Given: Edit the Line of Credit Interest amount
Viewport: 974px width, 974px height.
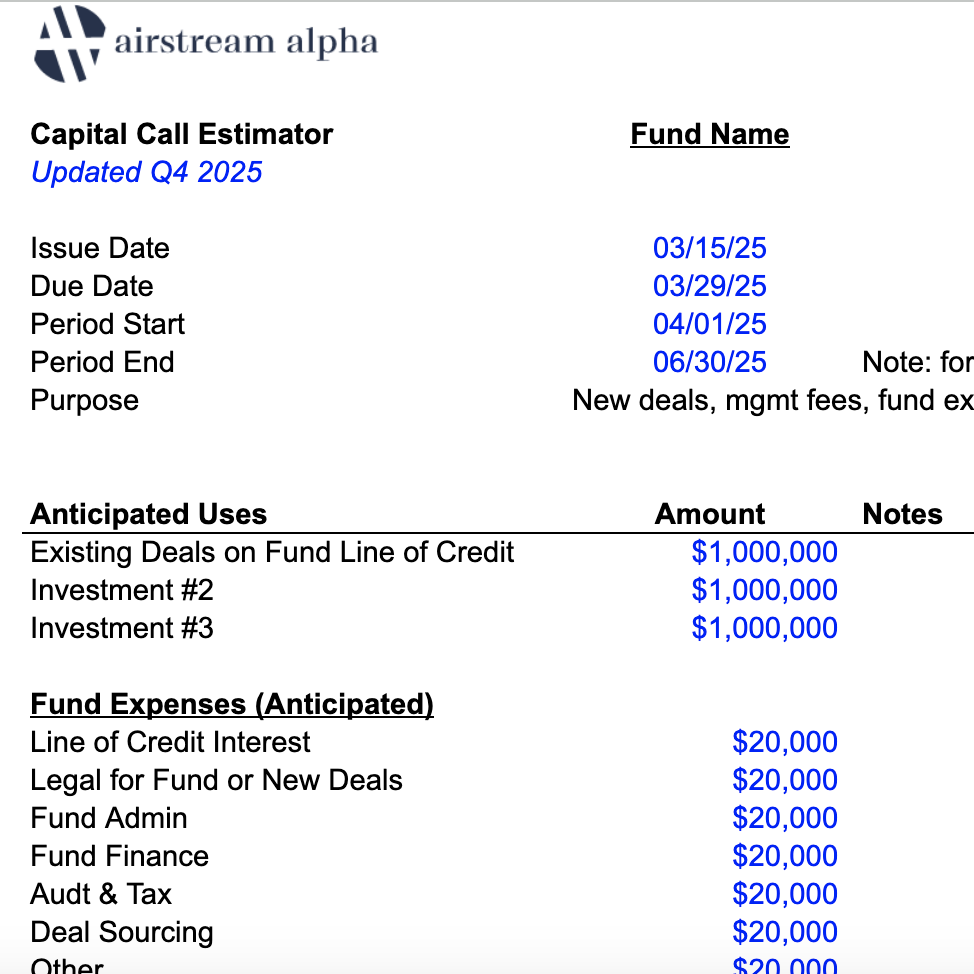Looking at the screenshot, I should point(784,742).
